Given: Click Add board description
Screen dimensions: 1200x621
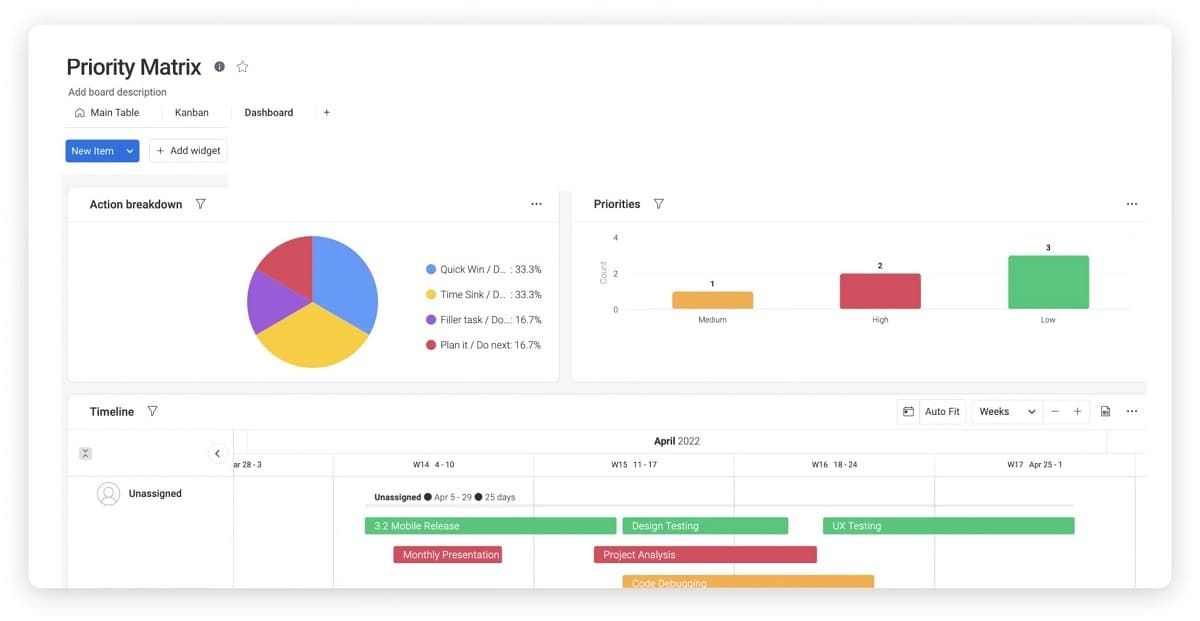Looking at the screenshot, I should (116, 91).
